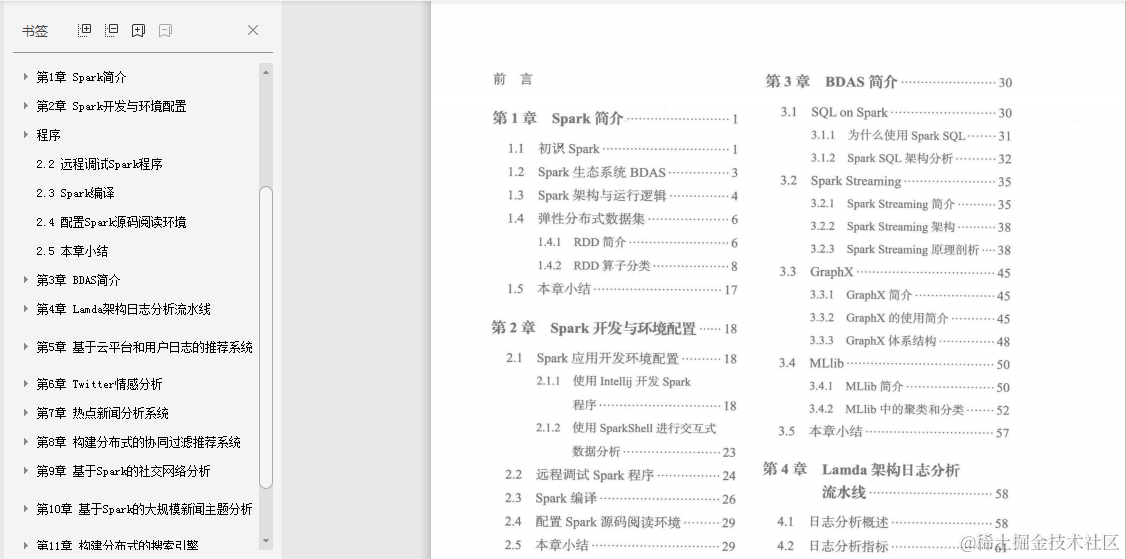The image size is (1126, 559).
Task: Click contents entry 3.4.2 MLlib中的聚类和分类
Action: coord(886,409)
